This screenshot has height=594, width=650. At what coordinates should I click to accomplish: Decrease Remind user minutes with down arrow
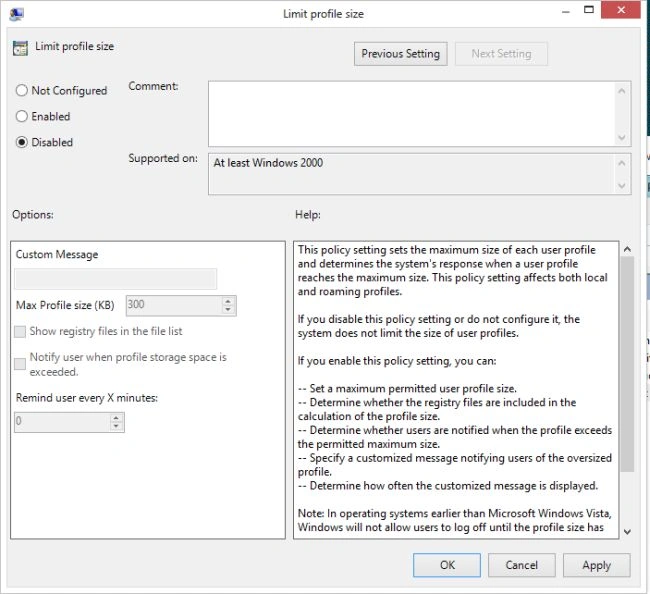tap(116, 427)
